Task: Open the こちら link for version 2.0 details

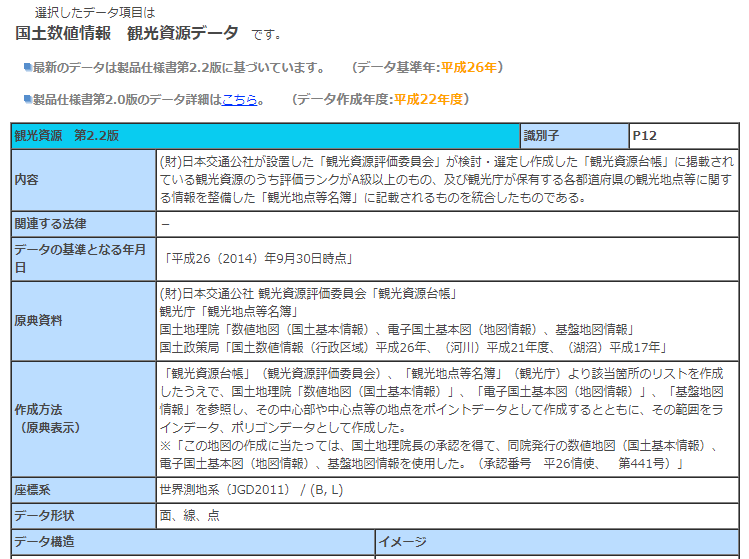Action: 239,99
